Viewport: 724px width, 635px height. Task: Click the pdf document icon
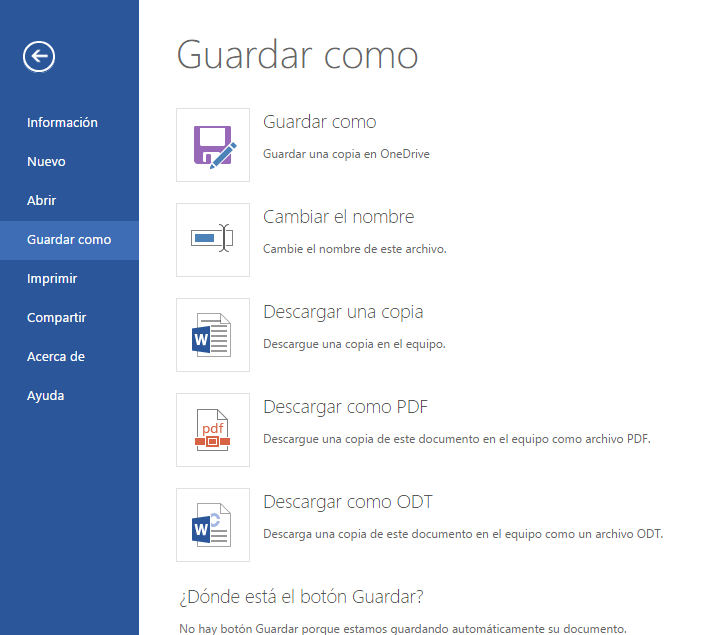pyautogui.click(x=213, y=430)
